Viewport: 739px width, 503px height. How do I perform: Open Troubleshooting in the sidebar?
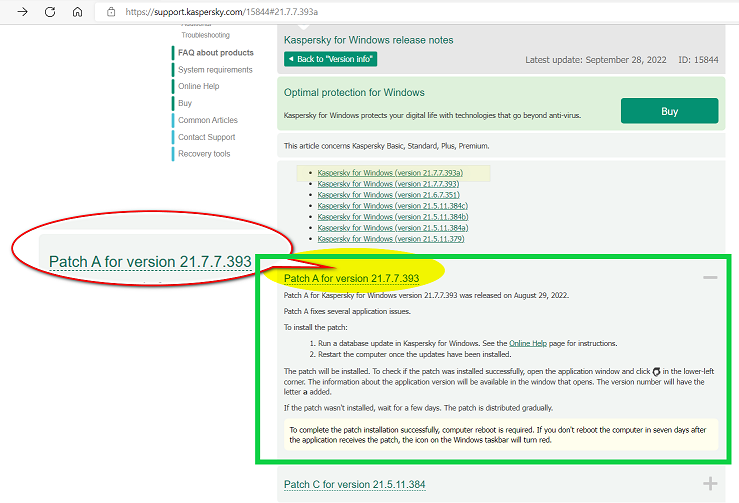pos(205,35)
